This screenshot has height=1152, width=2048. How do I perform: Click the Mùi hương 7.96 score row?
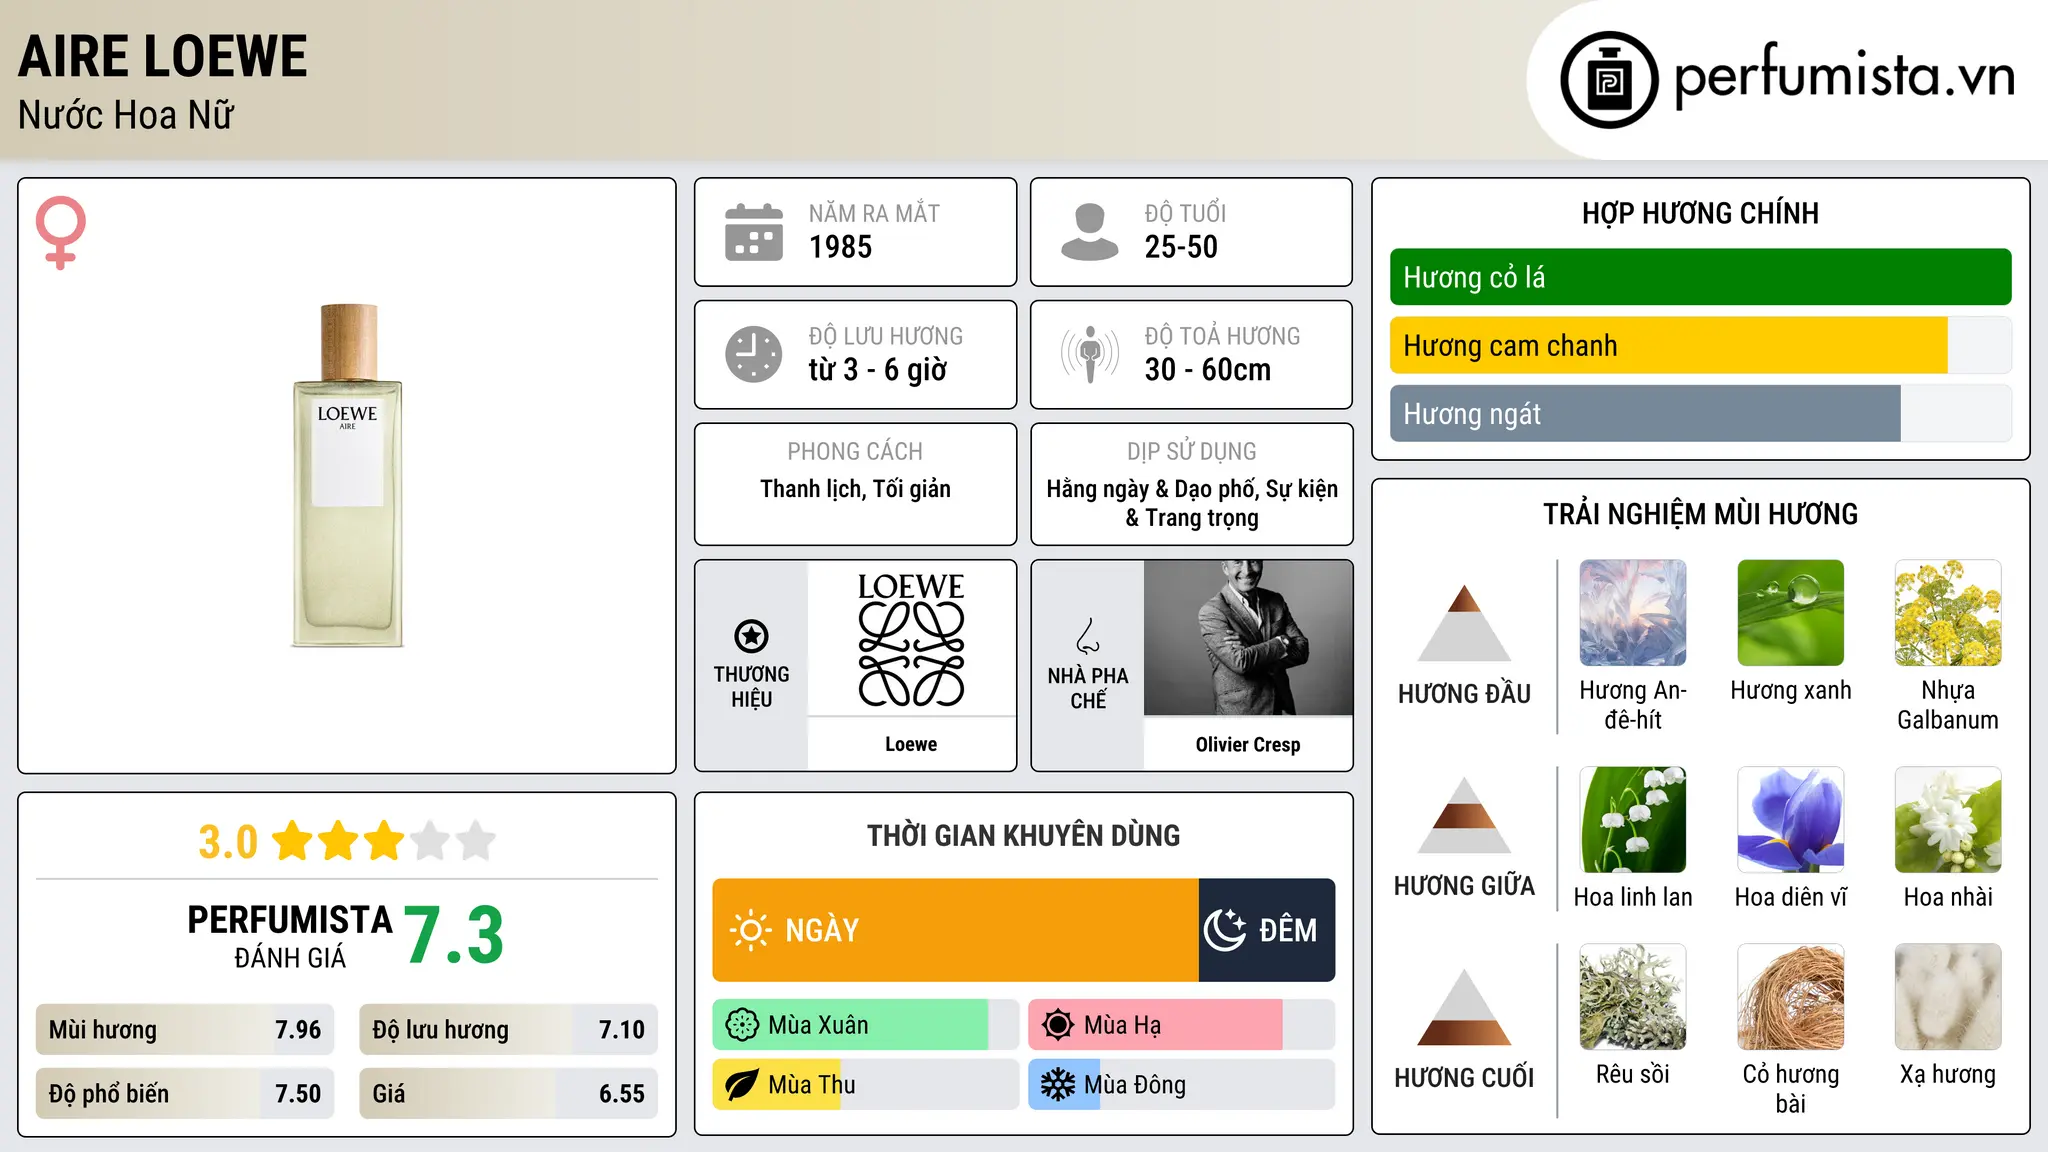pos(185,1030)
